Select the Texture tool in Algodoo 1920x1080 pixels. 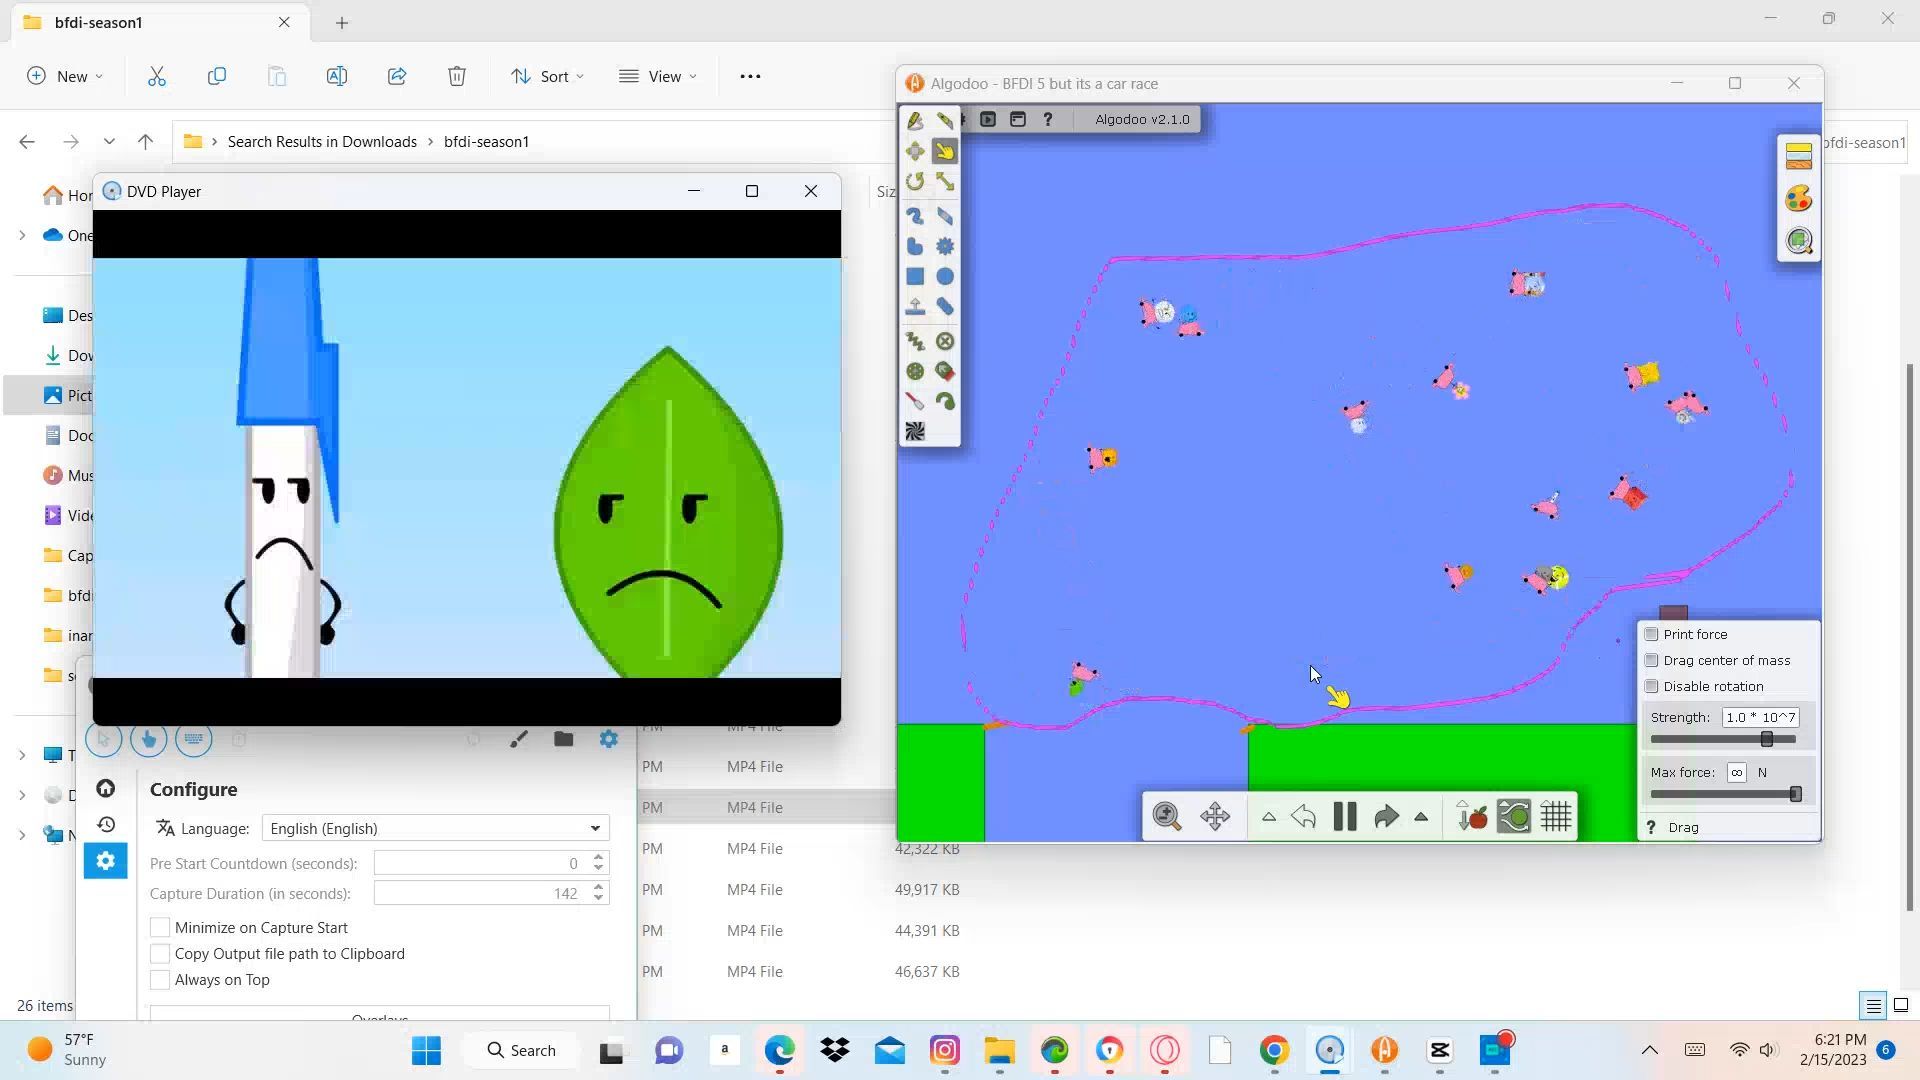point(915,431)
